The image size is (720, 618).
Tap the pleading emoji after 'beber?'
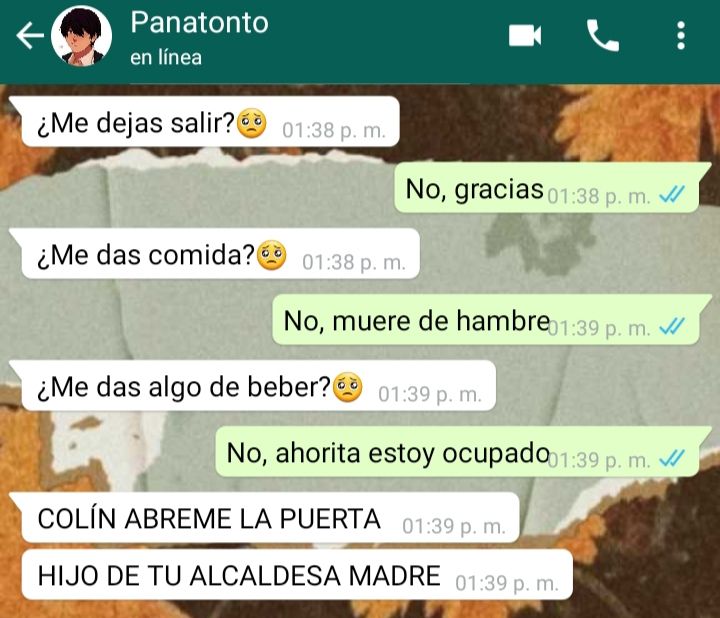pos(348,387)
